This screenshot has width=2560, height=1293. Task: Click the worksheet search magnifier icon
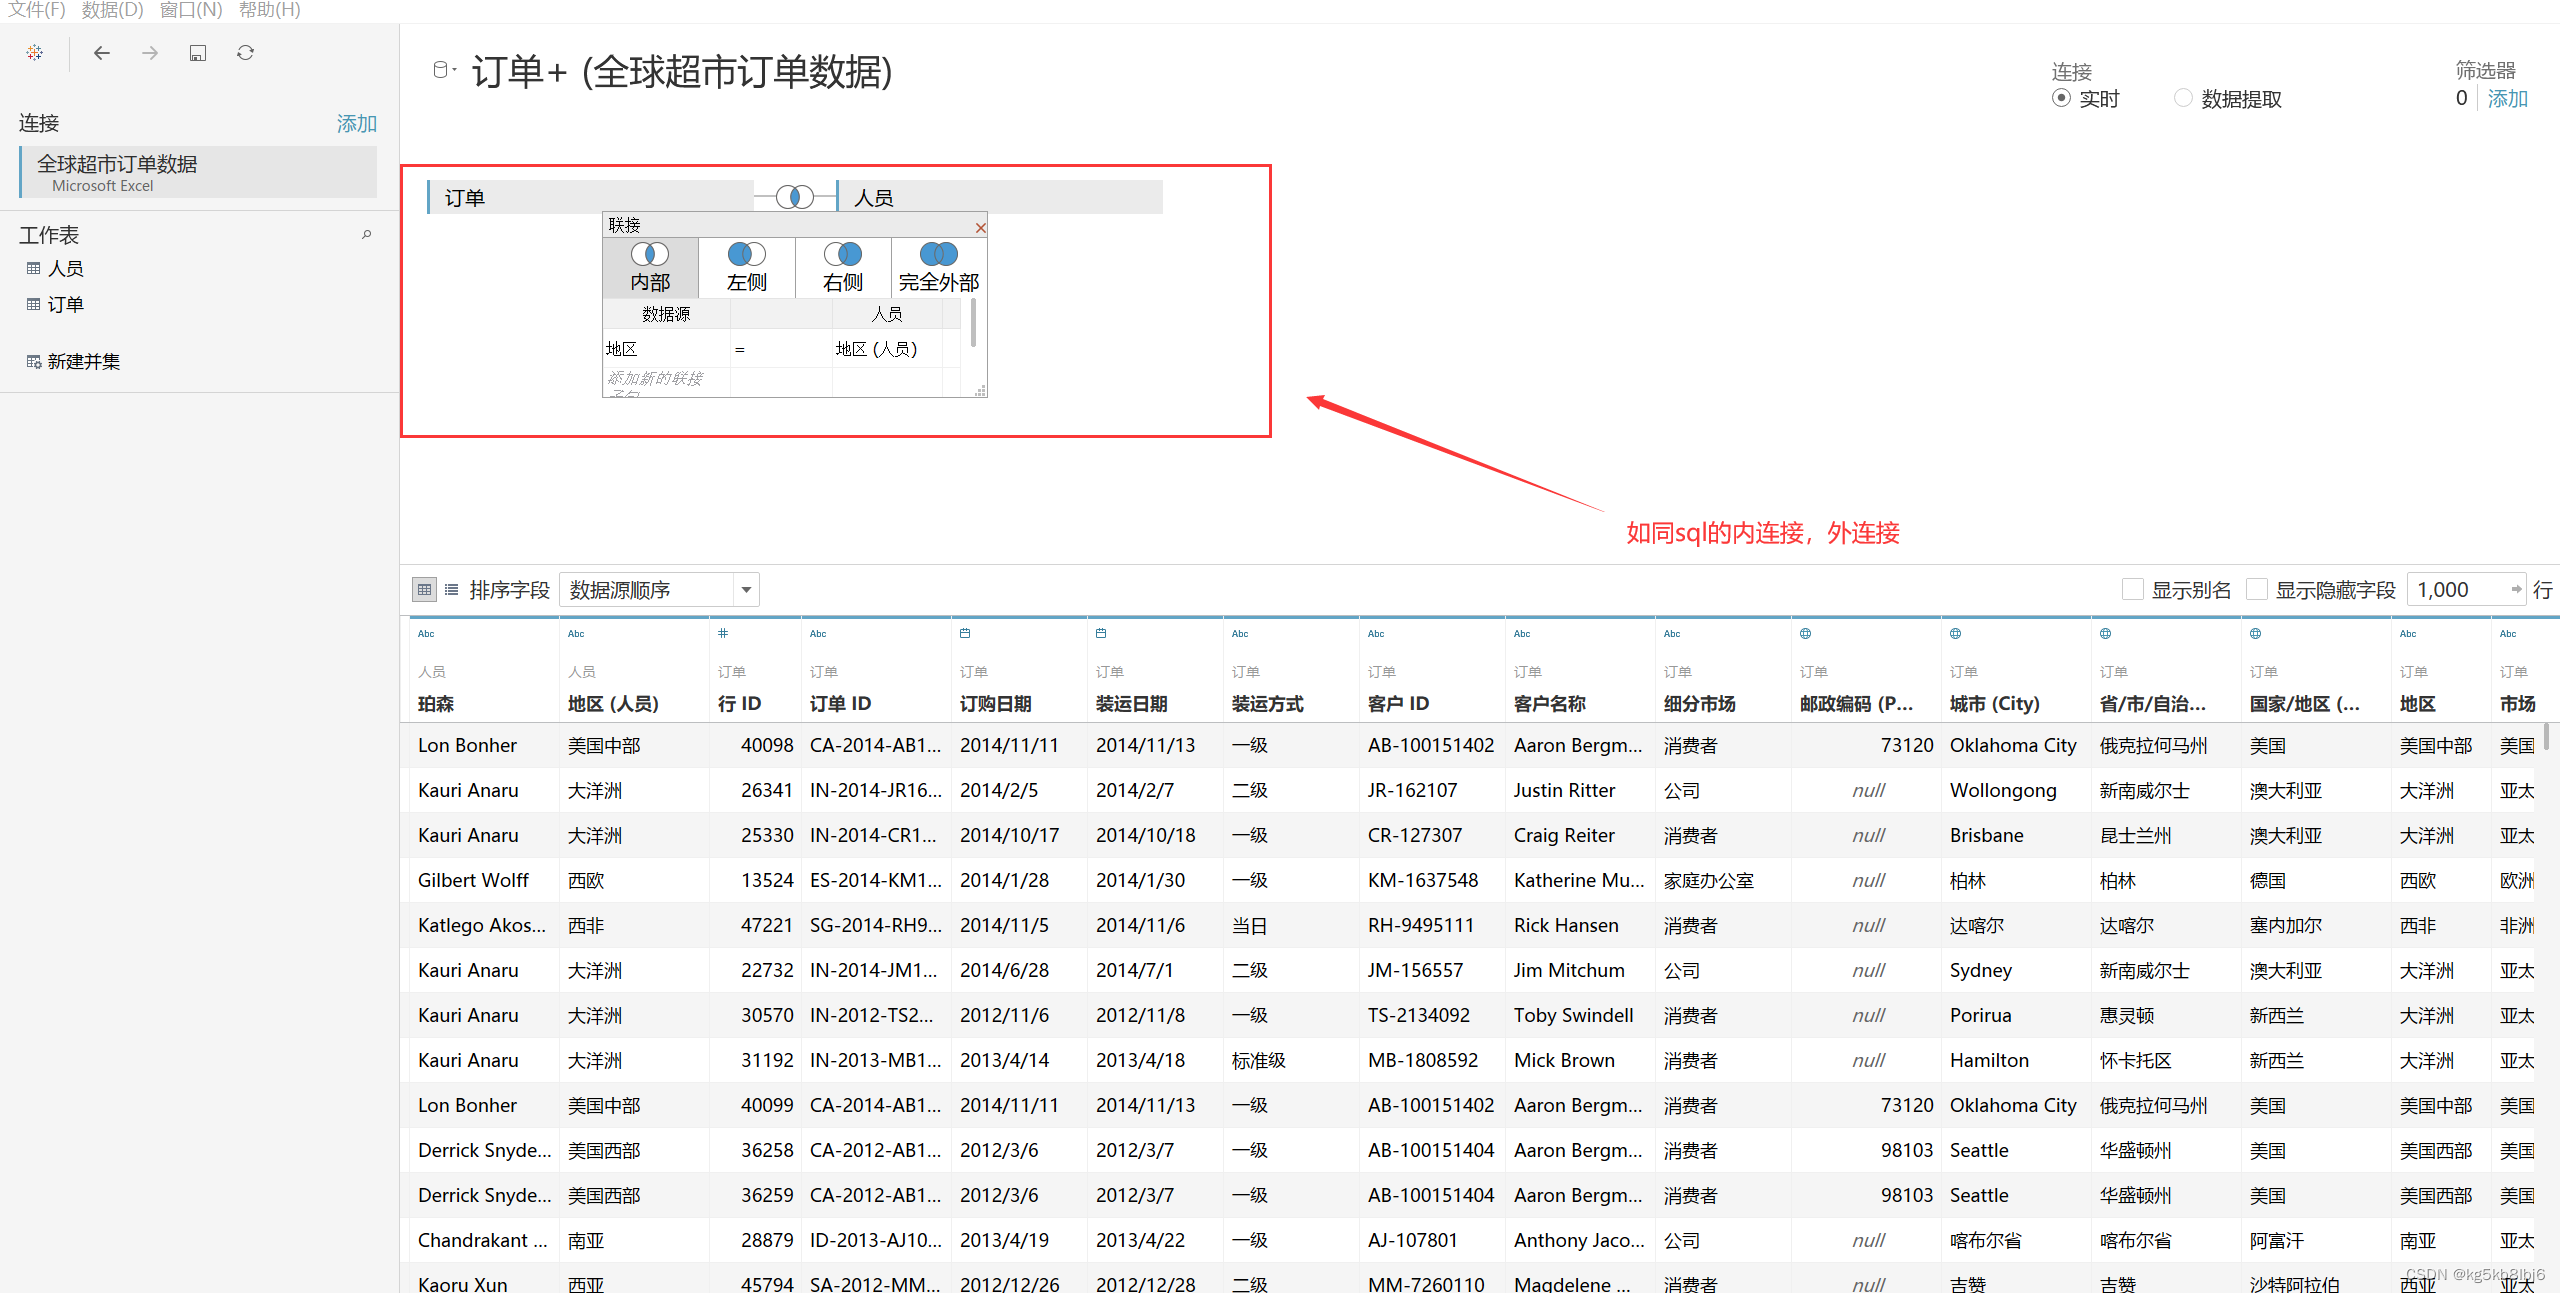(367, 234)
